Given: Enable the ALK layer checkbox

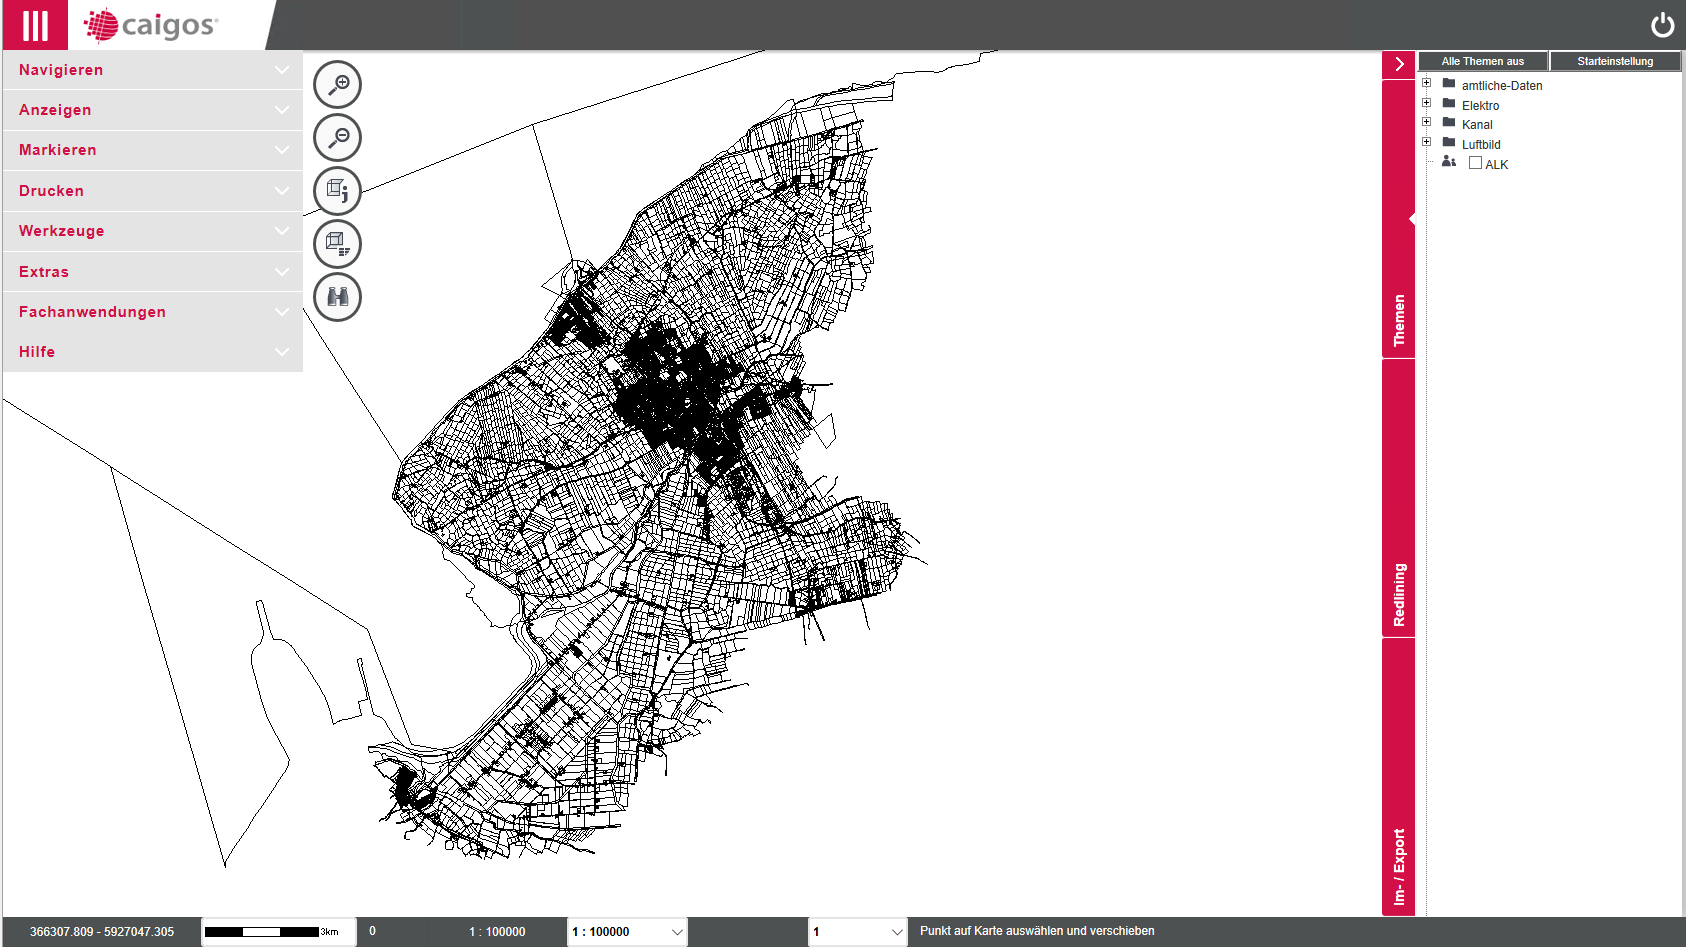Looking at the screenshot, I should coord(1475,163).
